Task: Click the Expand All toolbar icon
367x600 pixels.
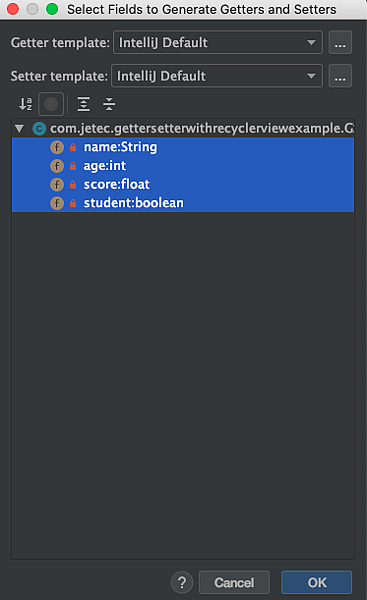Action: [83, 104]
